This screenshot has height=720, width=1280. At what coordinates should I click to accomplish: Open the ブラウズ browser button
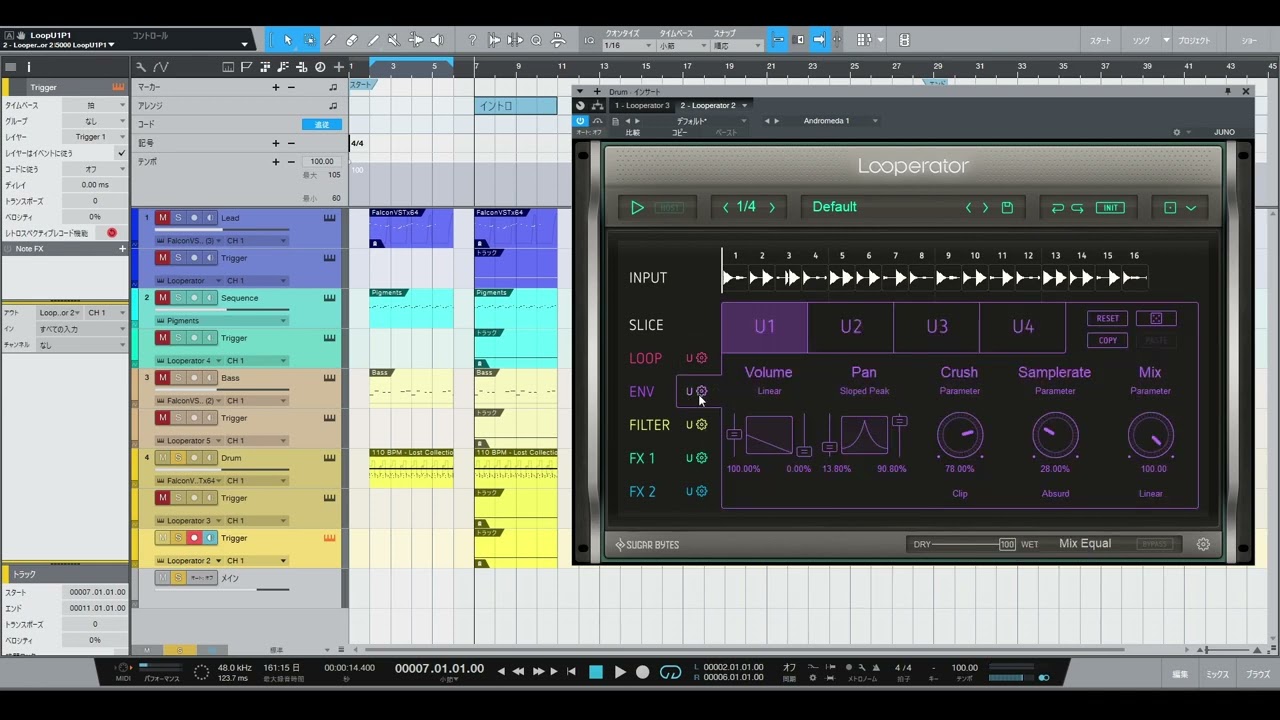point(1258,674)
